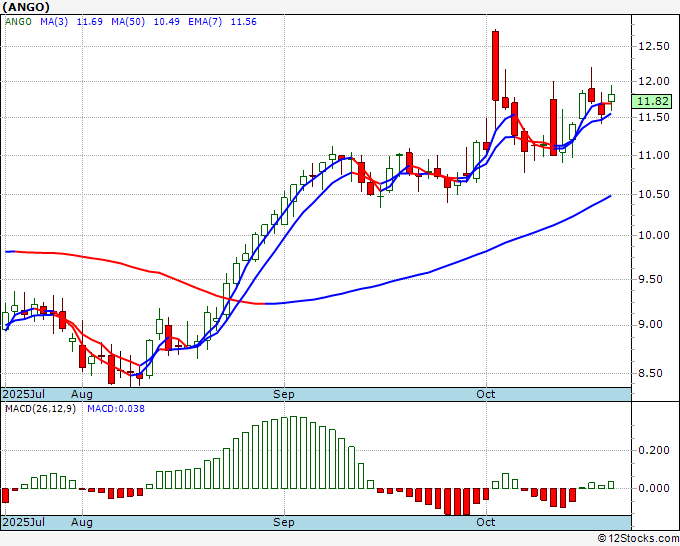Image resolution: width=680 pixels, height=546 pixels.
Task: Select the EMA(7) legend label
Action: (x=205, y=22)
